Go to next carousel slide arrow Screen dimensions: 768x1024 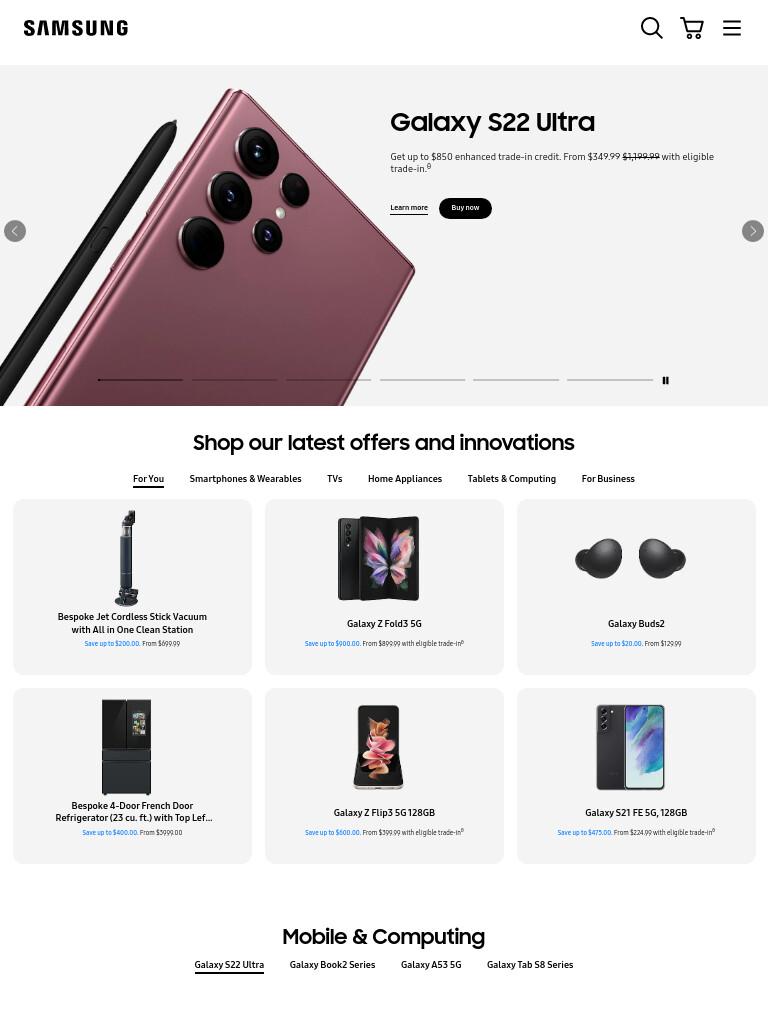click(752, 231)
